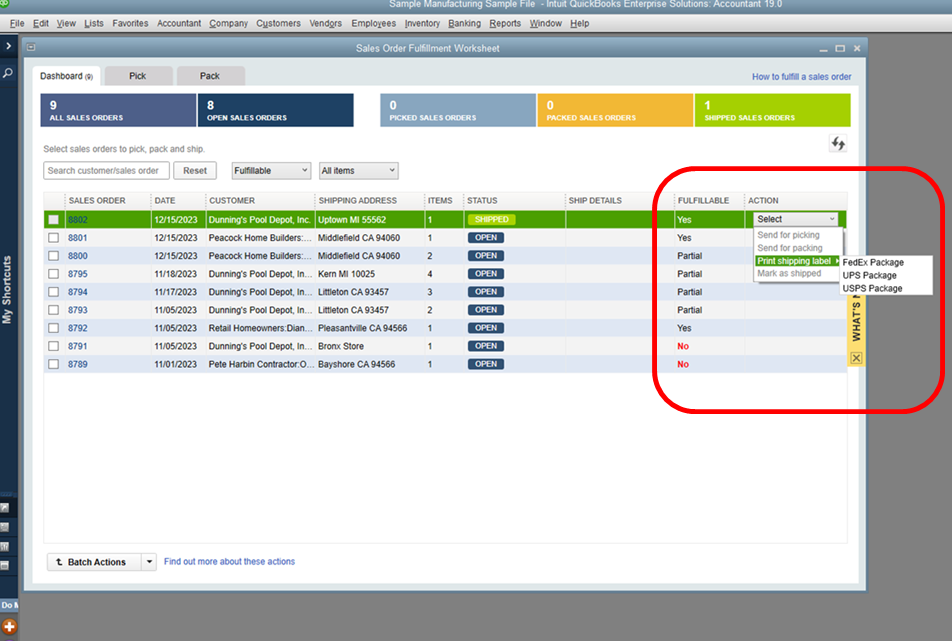Expand the My Shortcuts sidebar arrow

8,46
